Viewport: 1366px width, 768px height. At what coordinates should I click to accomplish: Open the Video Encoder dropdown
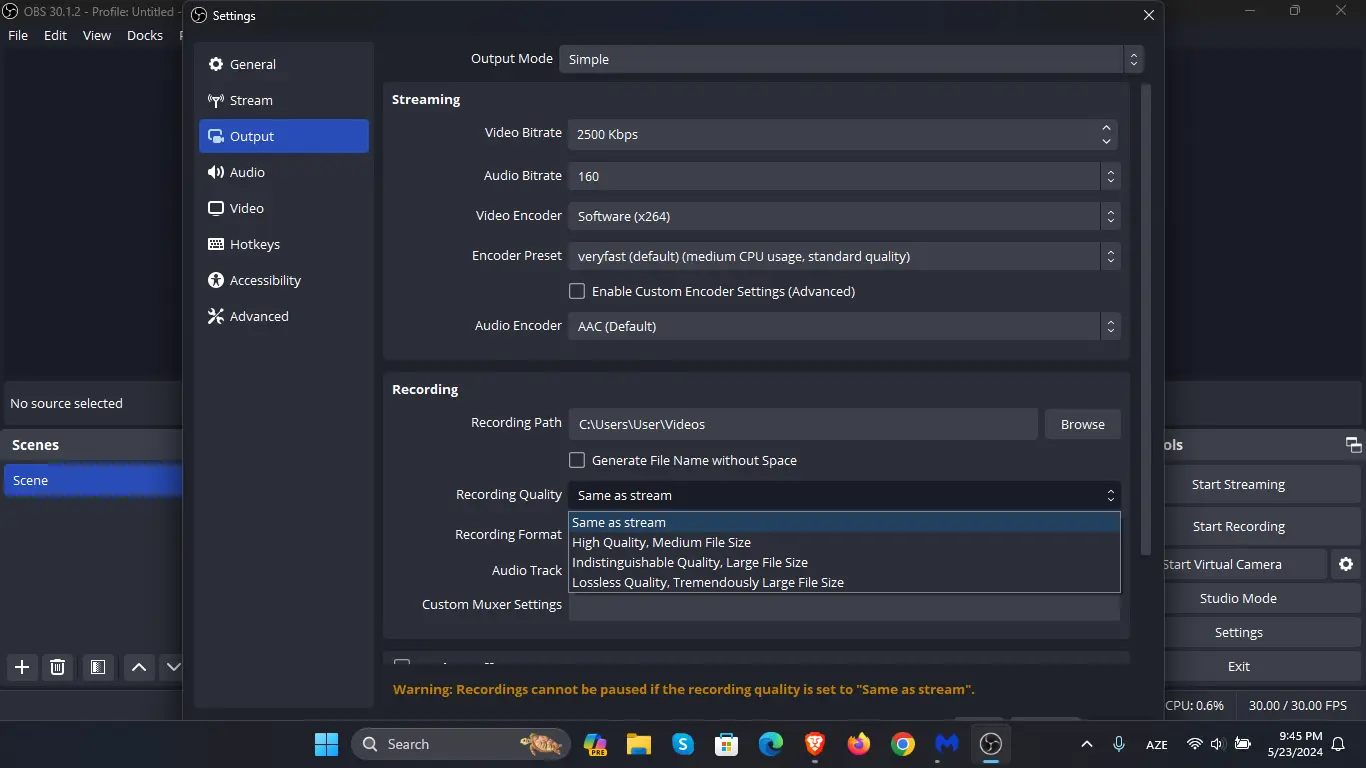[844, 216]
